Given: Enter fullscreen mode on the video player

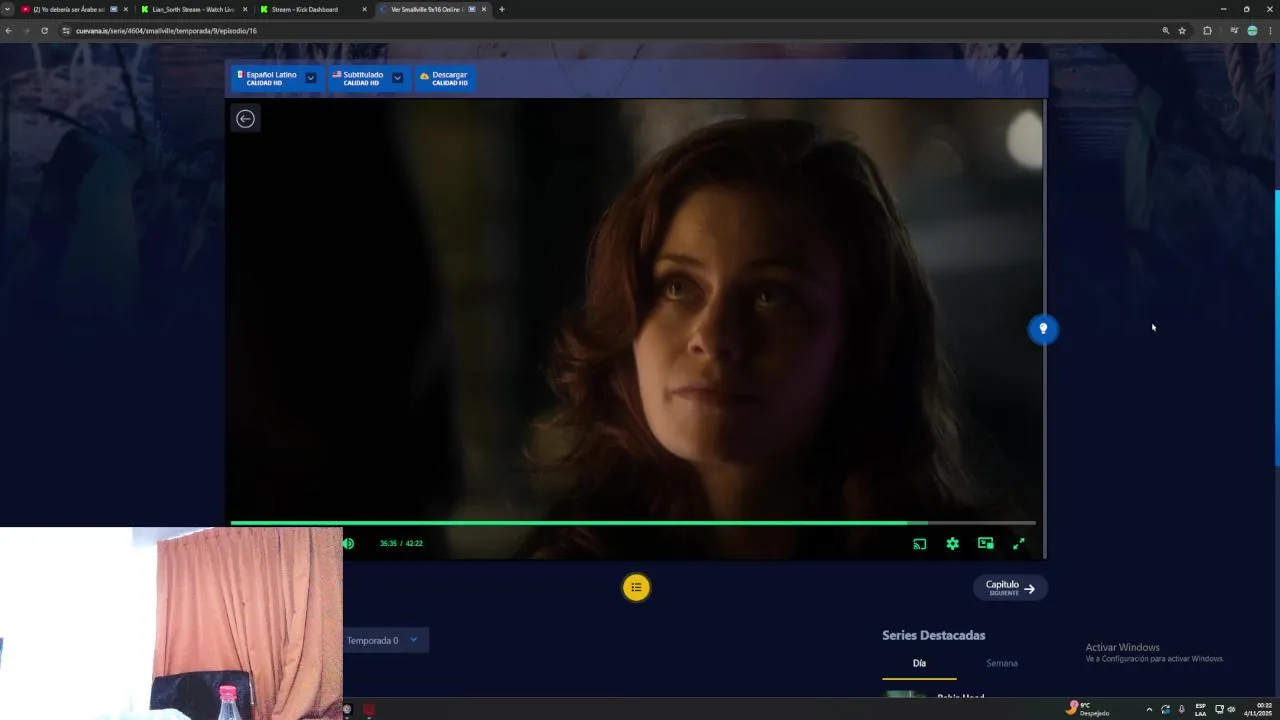Looking at the screenshot, I should click(x=1018, y=544).
